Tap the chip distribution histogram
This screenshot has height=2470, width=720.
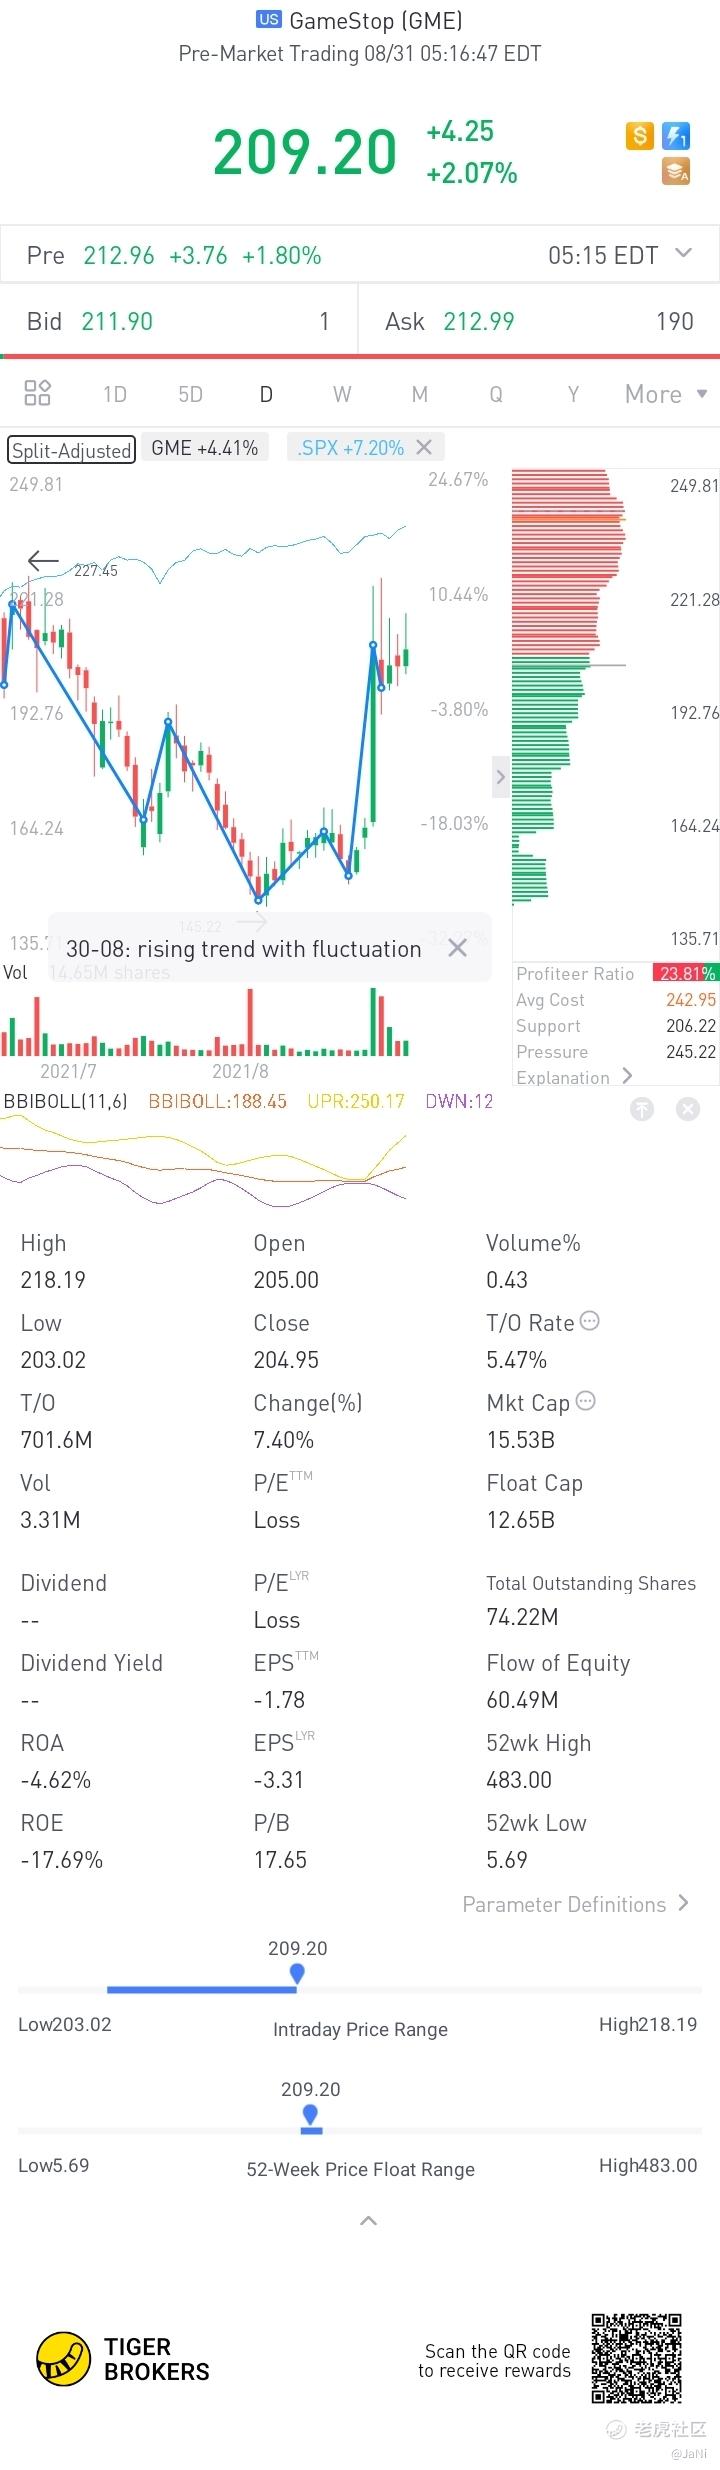tap(570, 686)
